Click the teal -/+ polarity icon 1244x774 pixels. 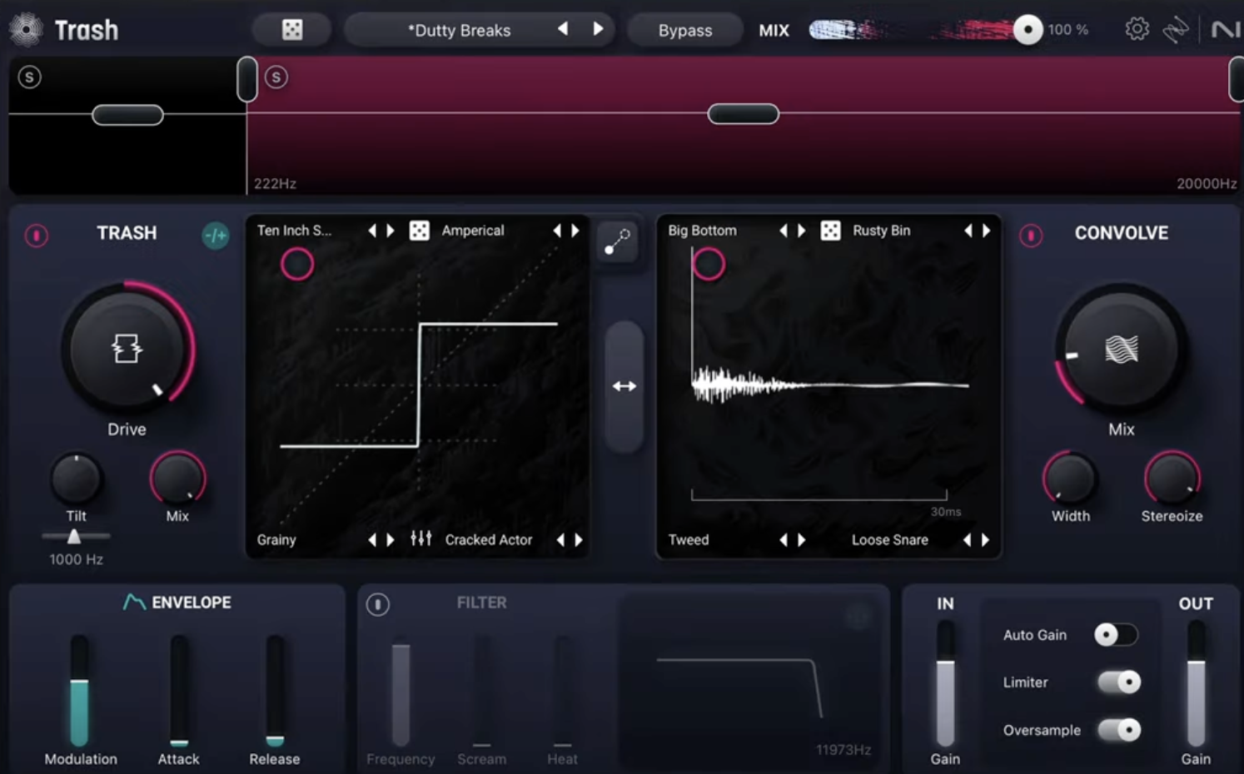pos(215,236)
